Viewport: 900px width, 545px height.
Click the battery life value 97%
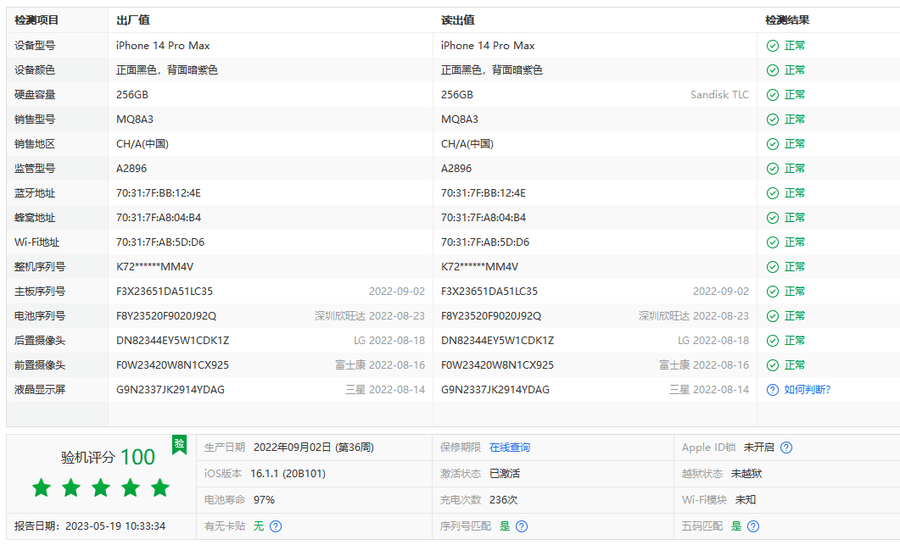[264, 500]
